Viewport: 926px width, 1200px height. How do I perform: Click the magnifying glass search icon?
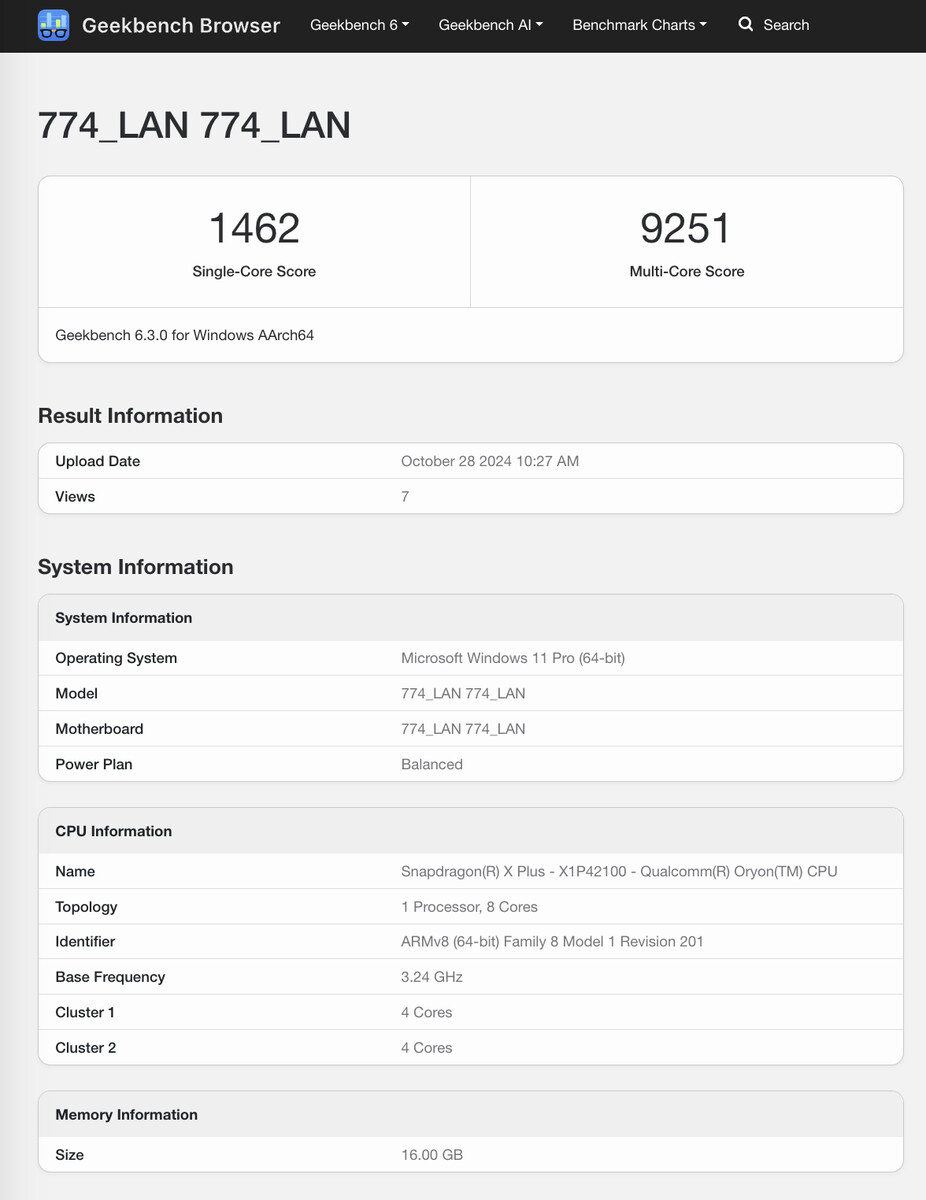(x=746, y=24)
